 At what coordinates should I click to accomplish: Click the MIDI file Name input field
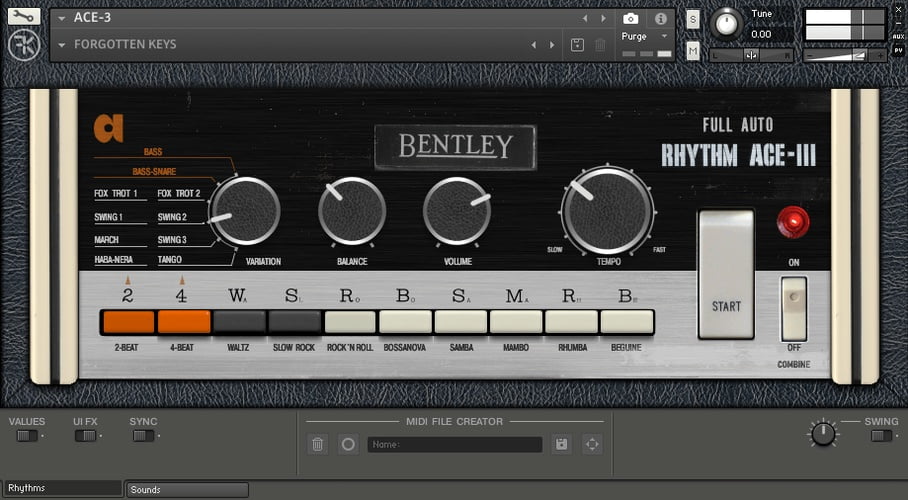(x=455, y=444)
